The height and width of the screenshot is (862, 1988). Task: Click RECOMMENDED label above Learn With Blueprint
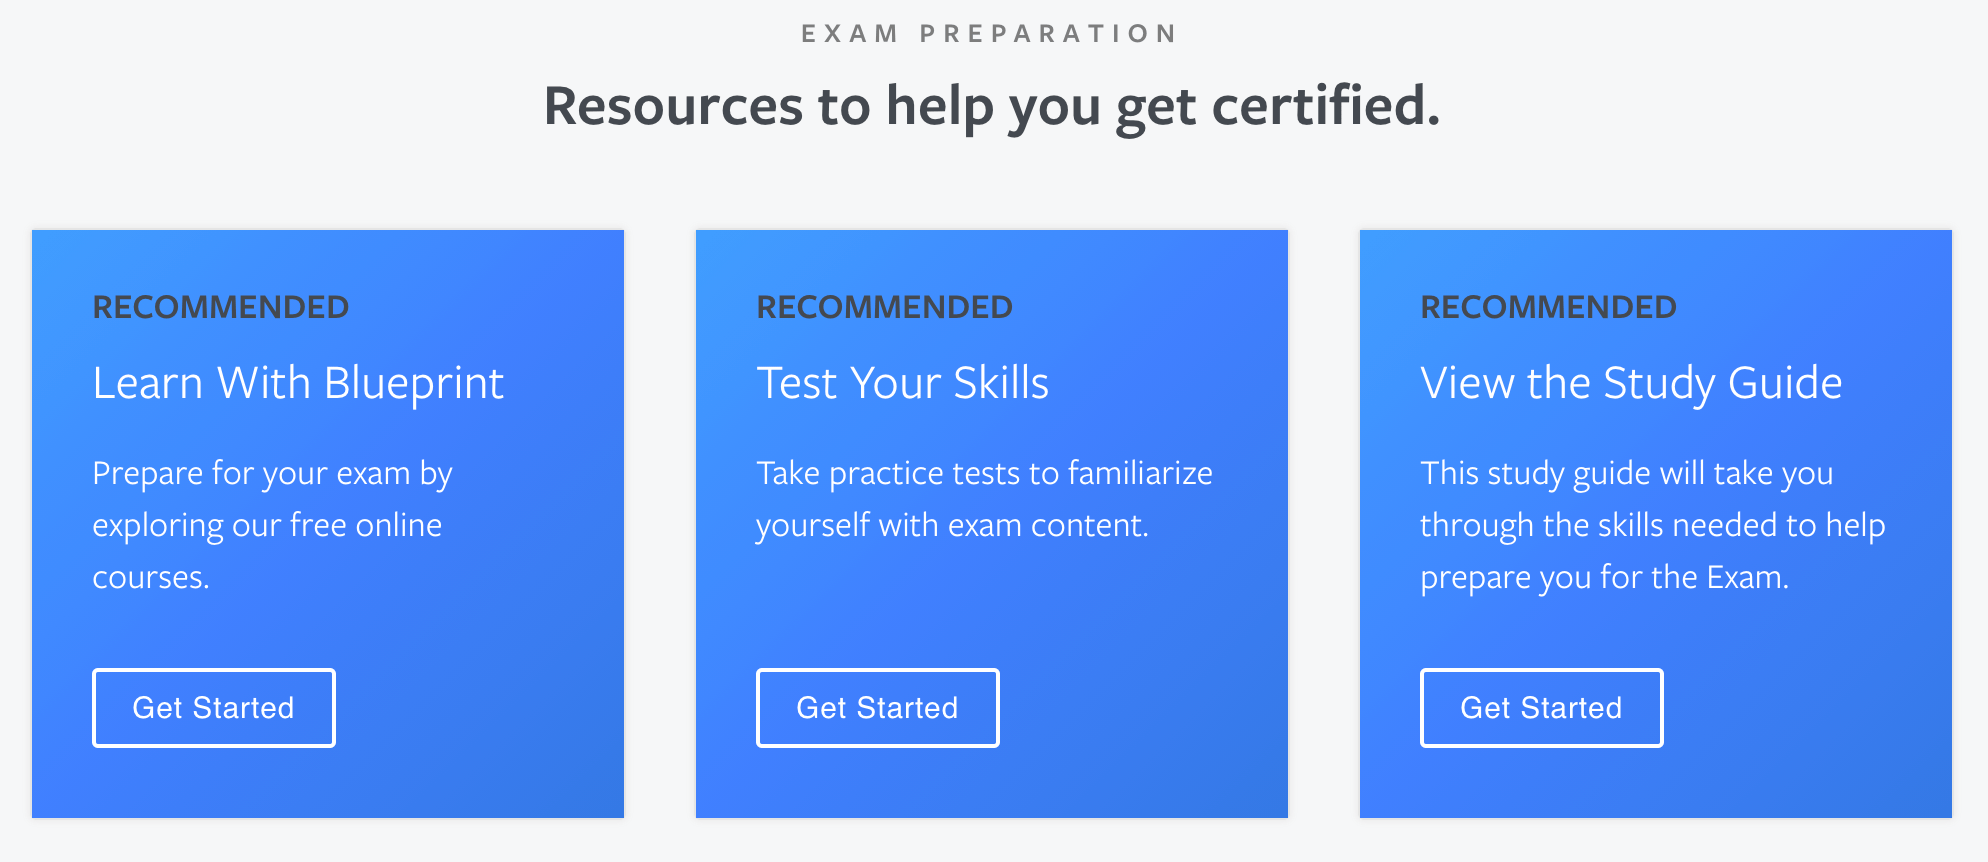point(220,307)
